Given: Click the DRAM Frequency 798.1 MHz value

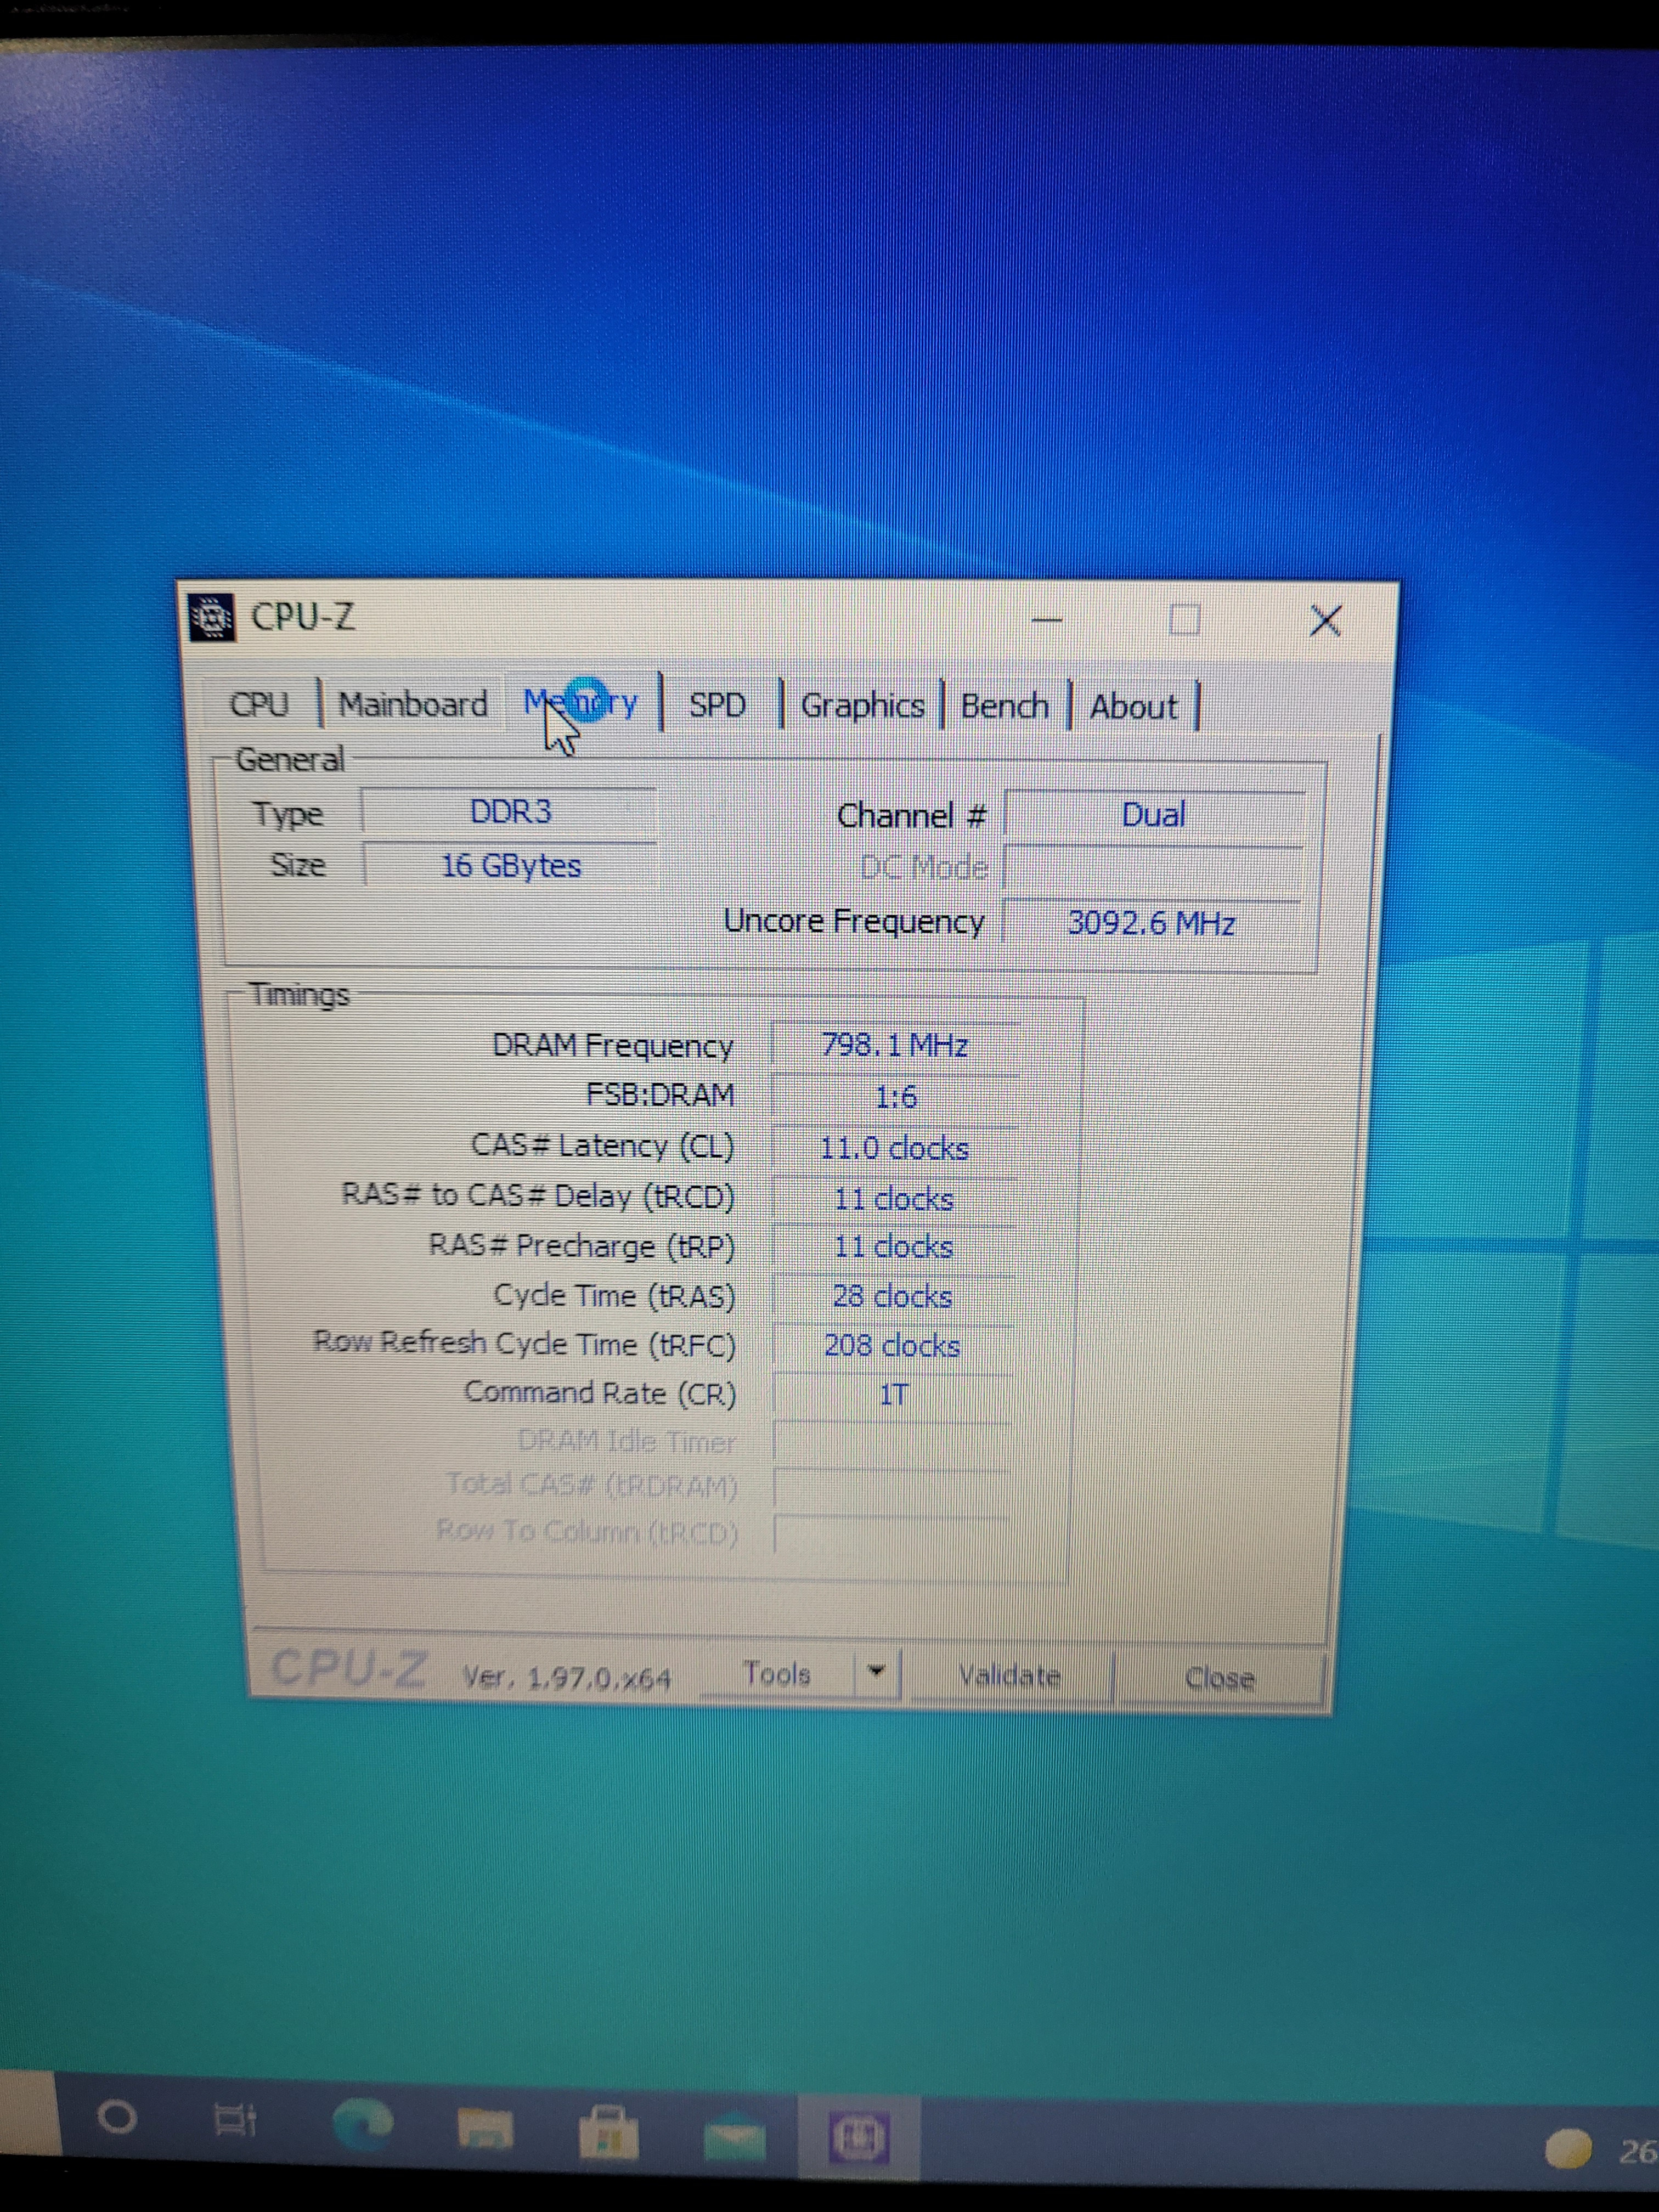Looking at the screenshot, I should click(895, 1046).
